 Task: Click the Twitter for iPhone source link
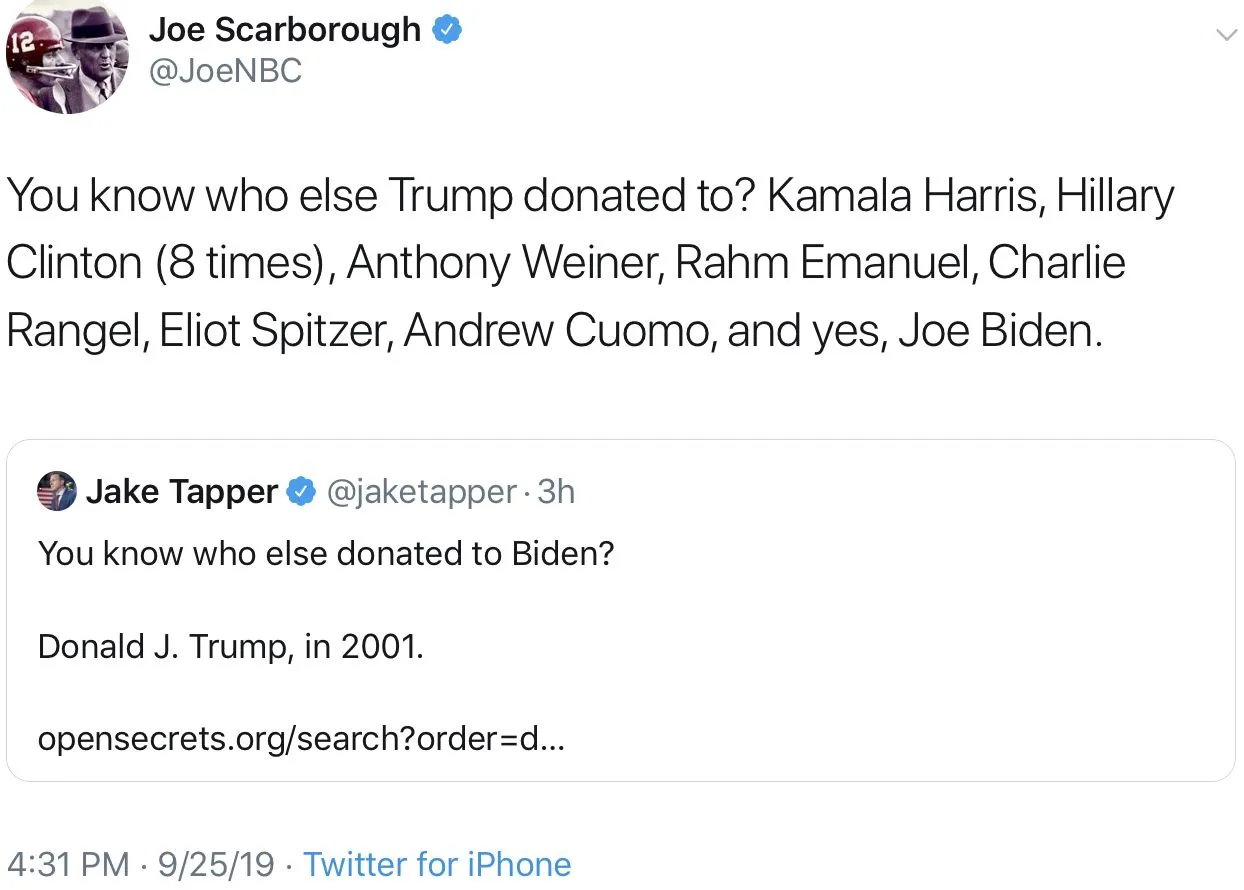tap(436, 864)
